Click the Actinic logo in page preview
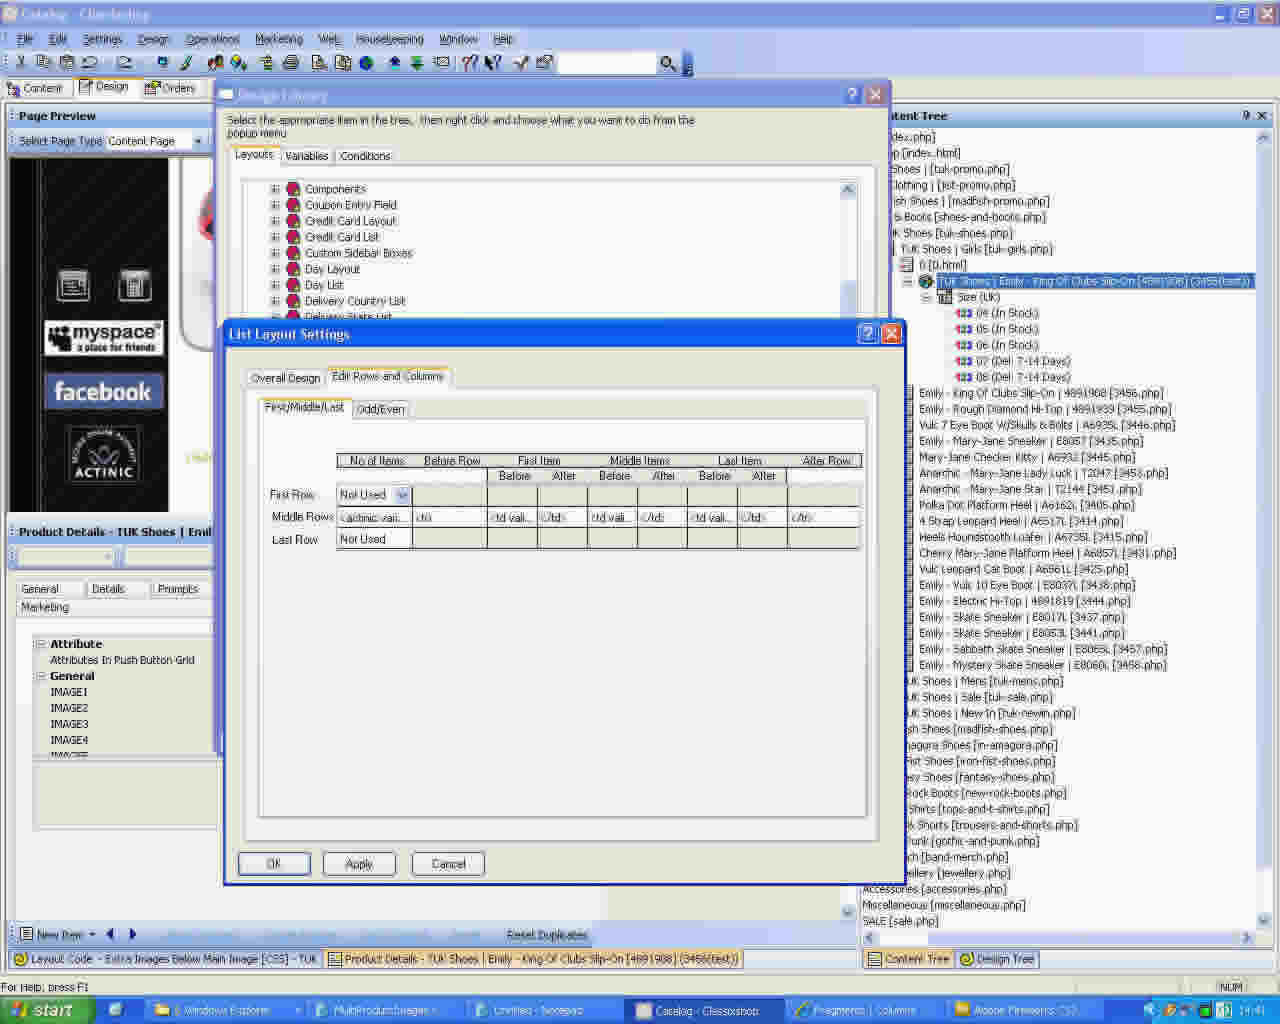The height and width of the screenshot is (1024, 1280). 103,457
